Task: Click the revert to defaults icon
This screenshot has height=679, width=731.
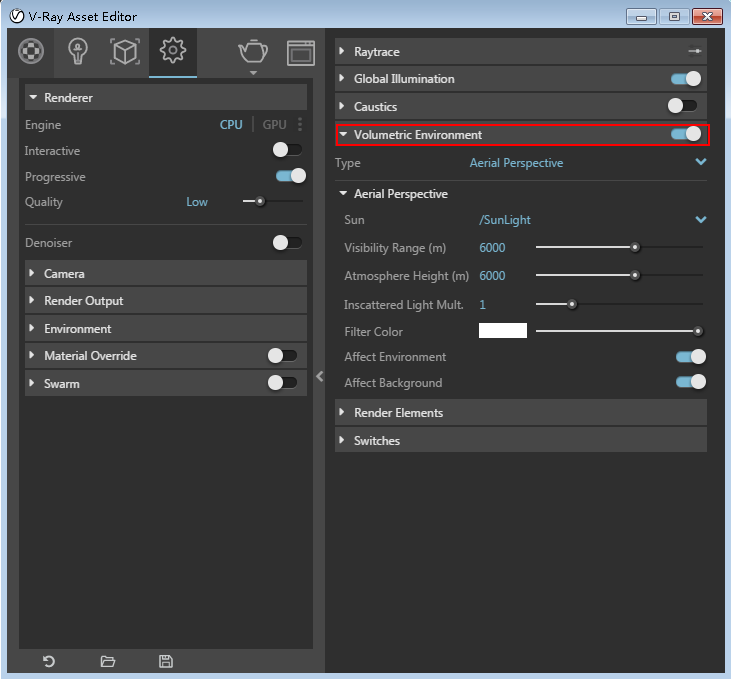Action: [48, 661]
